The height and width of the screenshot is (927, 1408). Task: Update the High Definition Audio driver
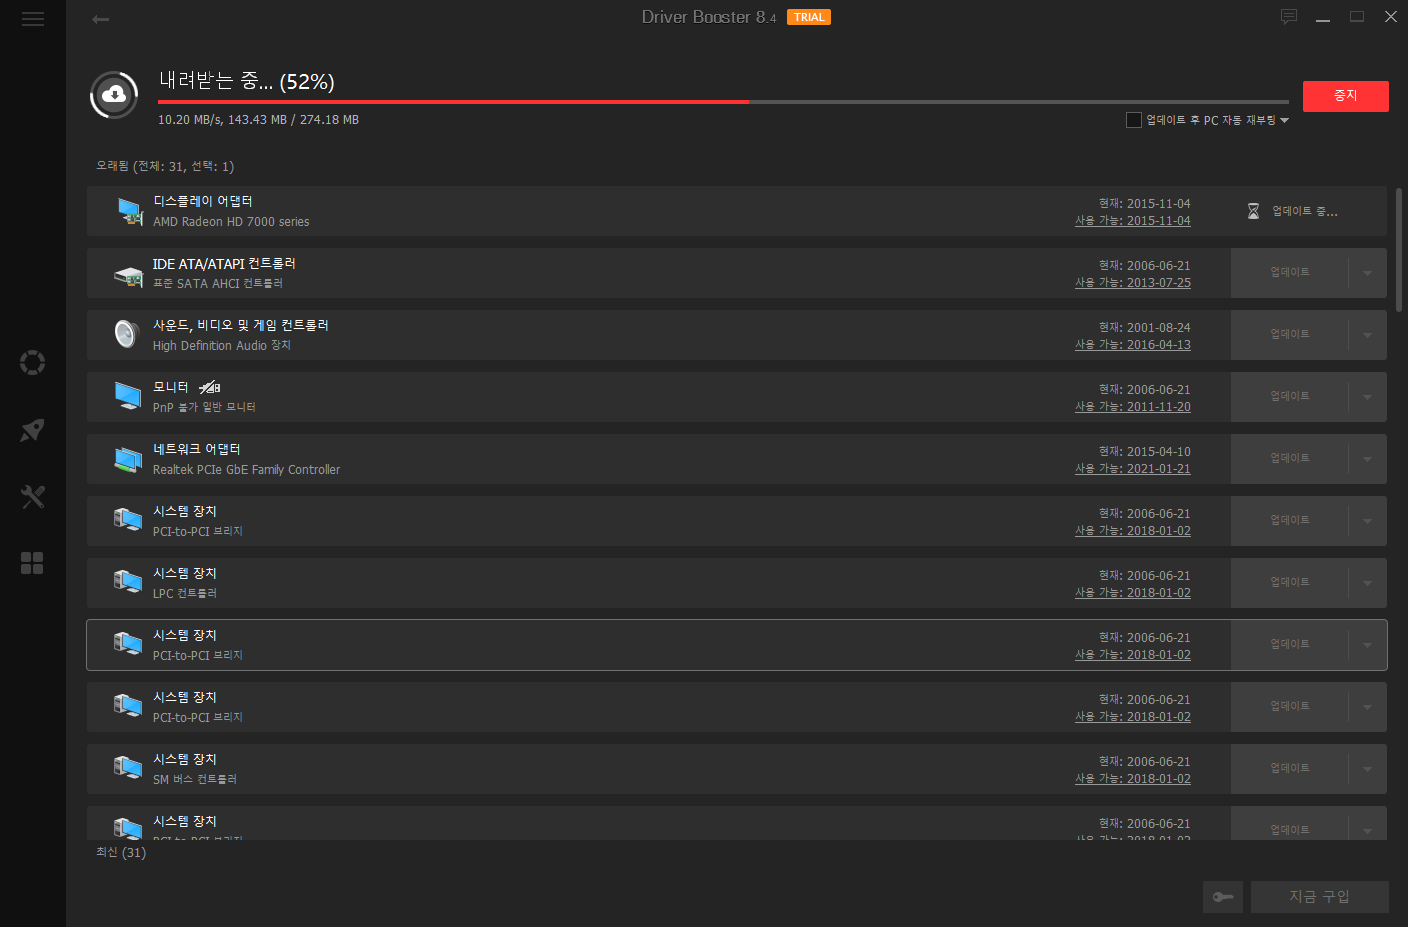click(x=1289, y=335)
